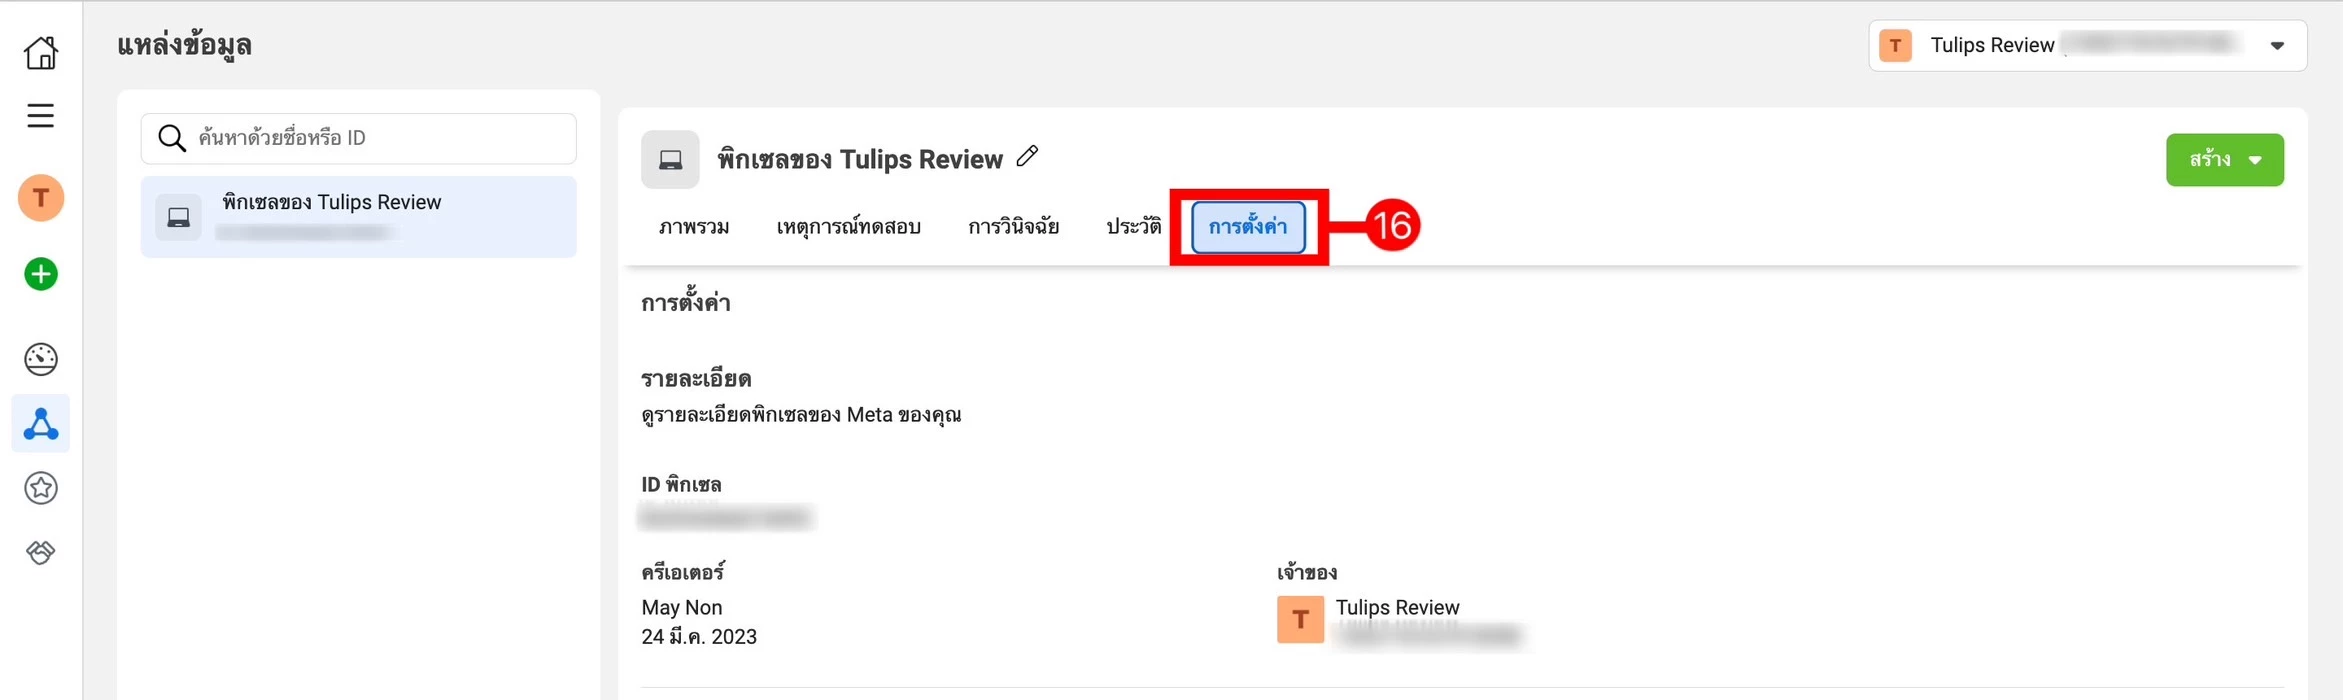
Task: Click the pencil edit pixel name icon
Action: pos(1027,157)
